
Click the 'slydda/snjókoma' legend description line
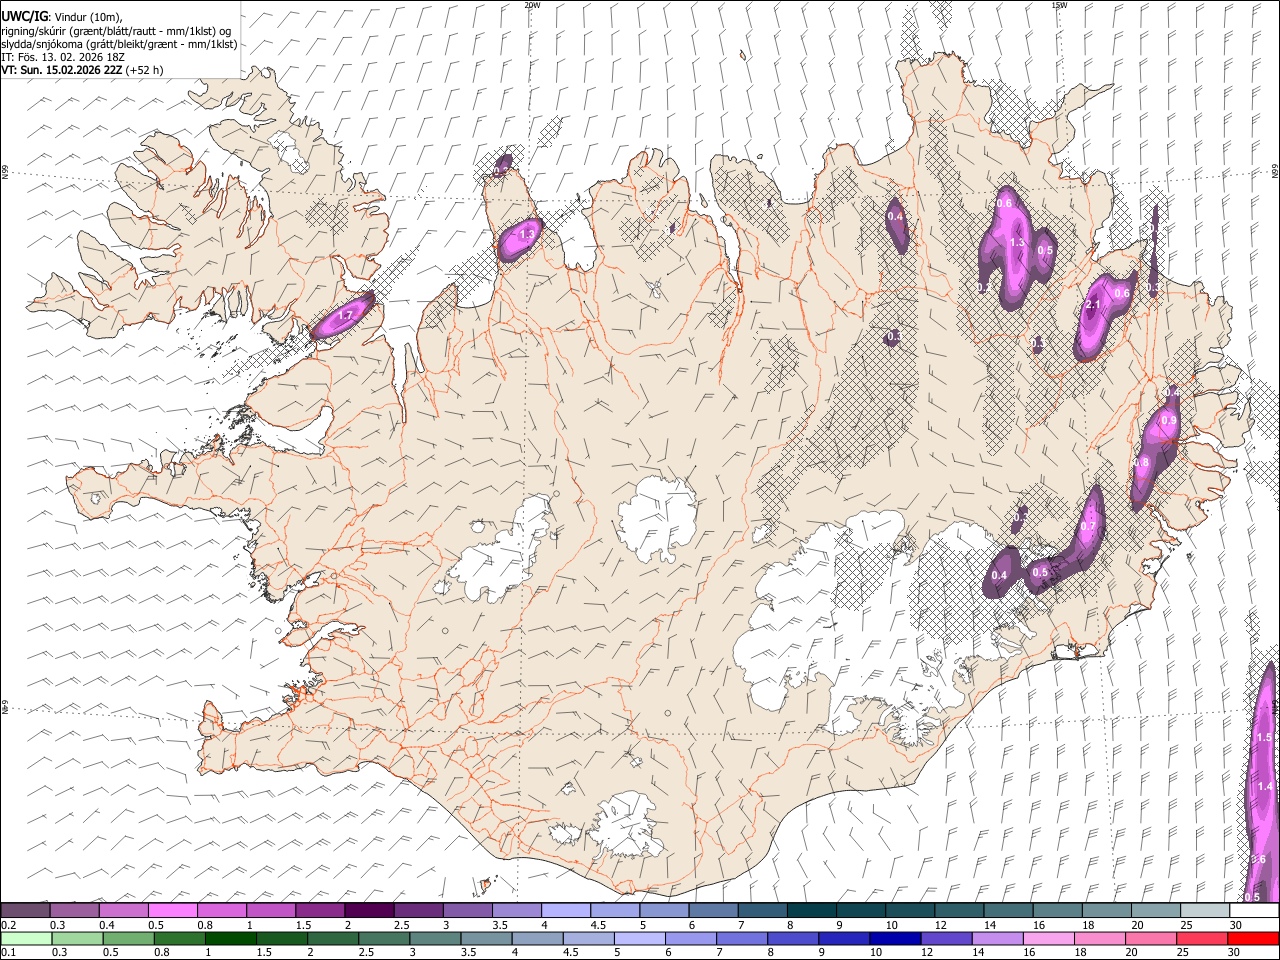point(120,44)
